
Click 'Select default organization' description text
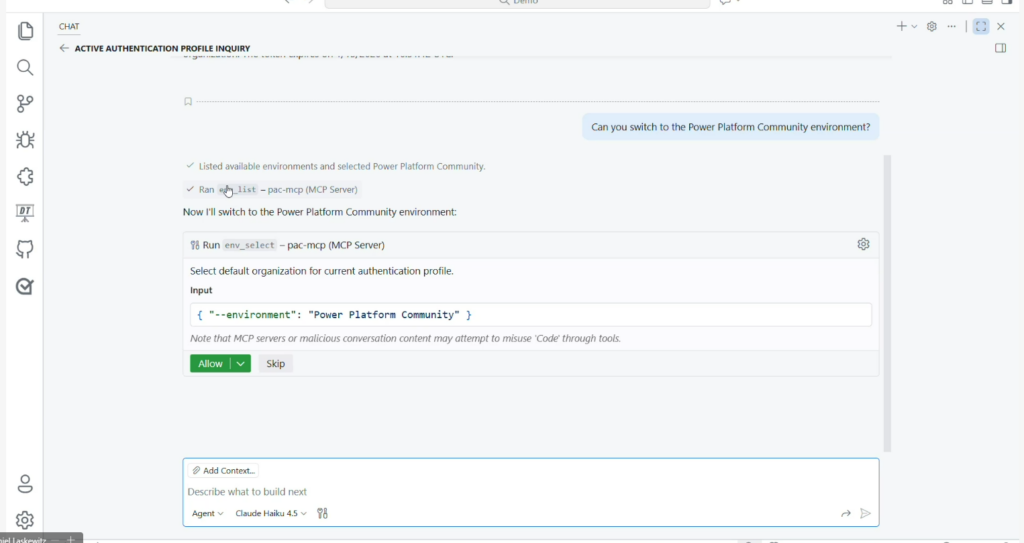[321, 271]
